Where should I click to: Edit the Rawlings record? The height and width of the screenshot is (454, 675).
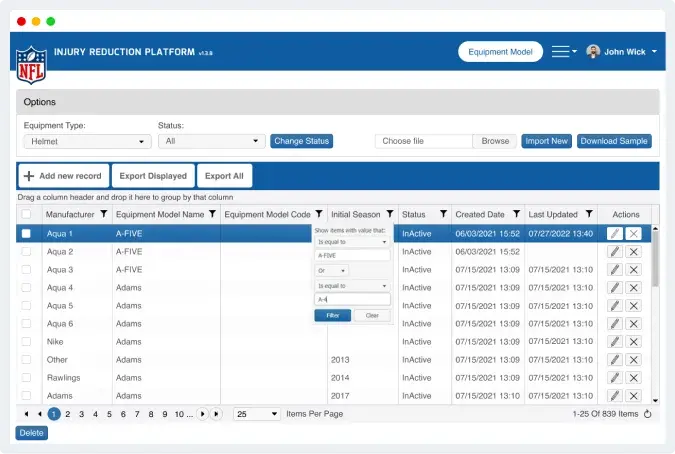click(615, 378)
